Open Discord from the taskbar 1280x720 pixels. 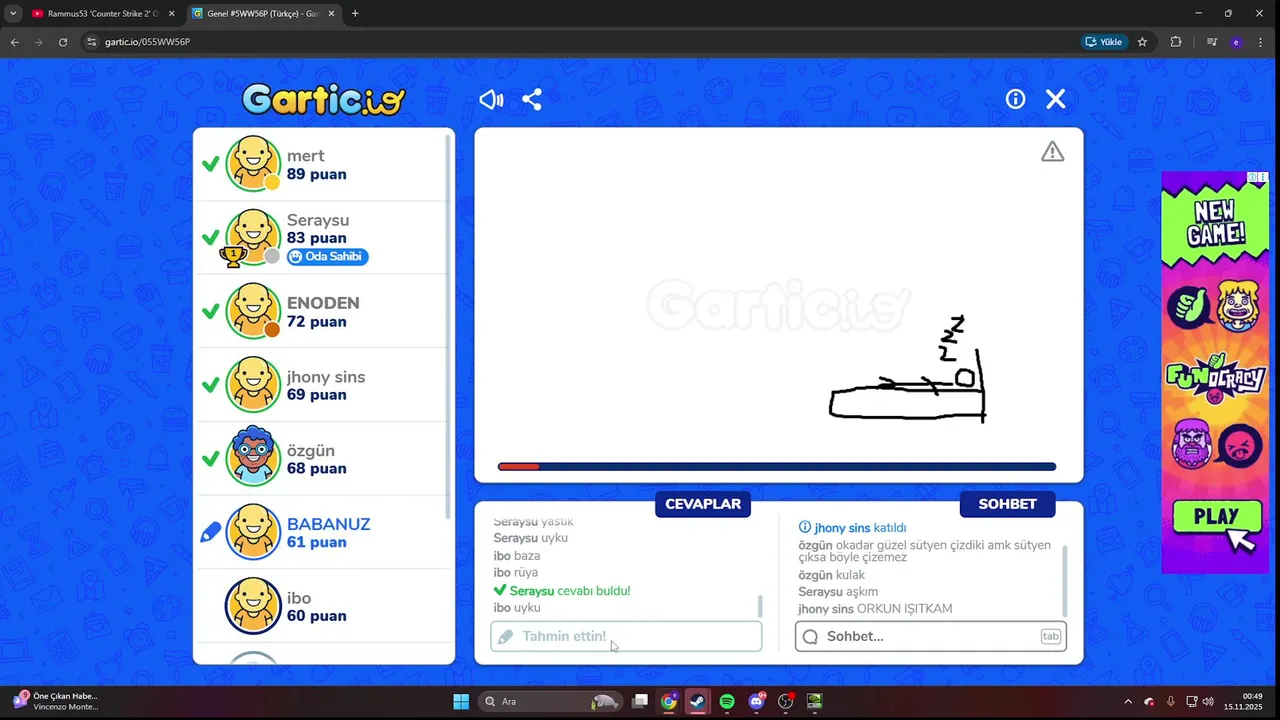tap(757, 701)
